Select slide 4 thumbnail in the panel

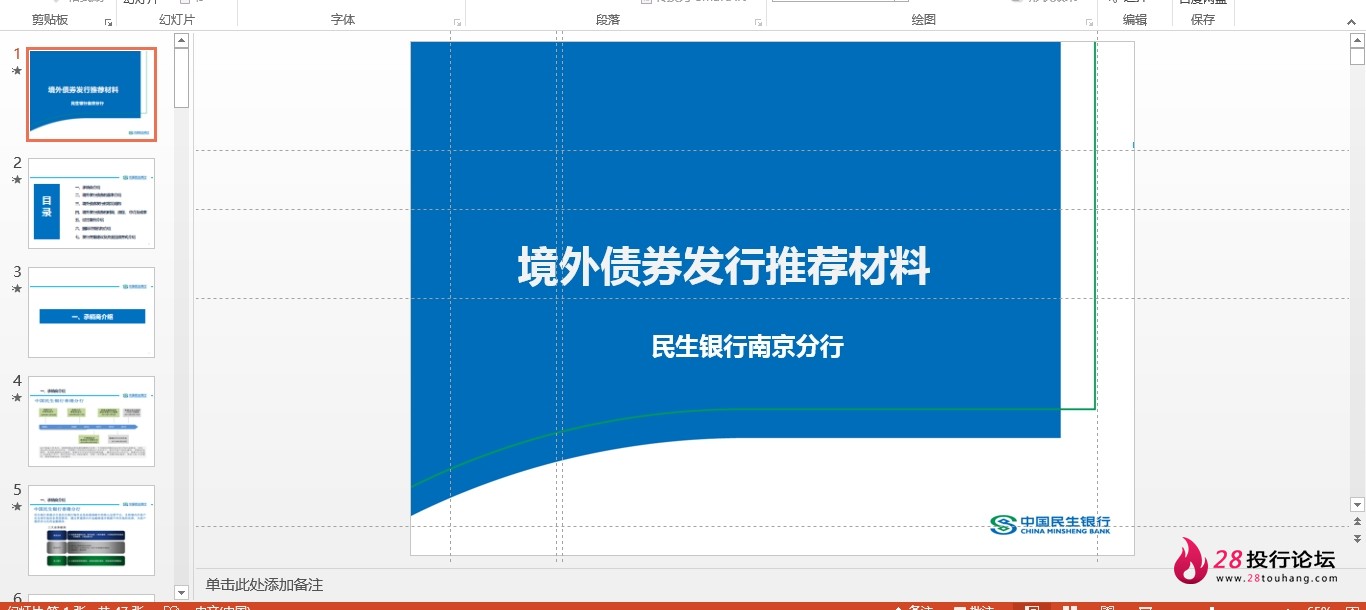point(92,421)
